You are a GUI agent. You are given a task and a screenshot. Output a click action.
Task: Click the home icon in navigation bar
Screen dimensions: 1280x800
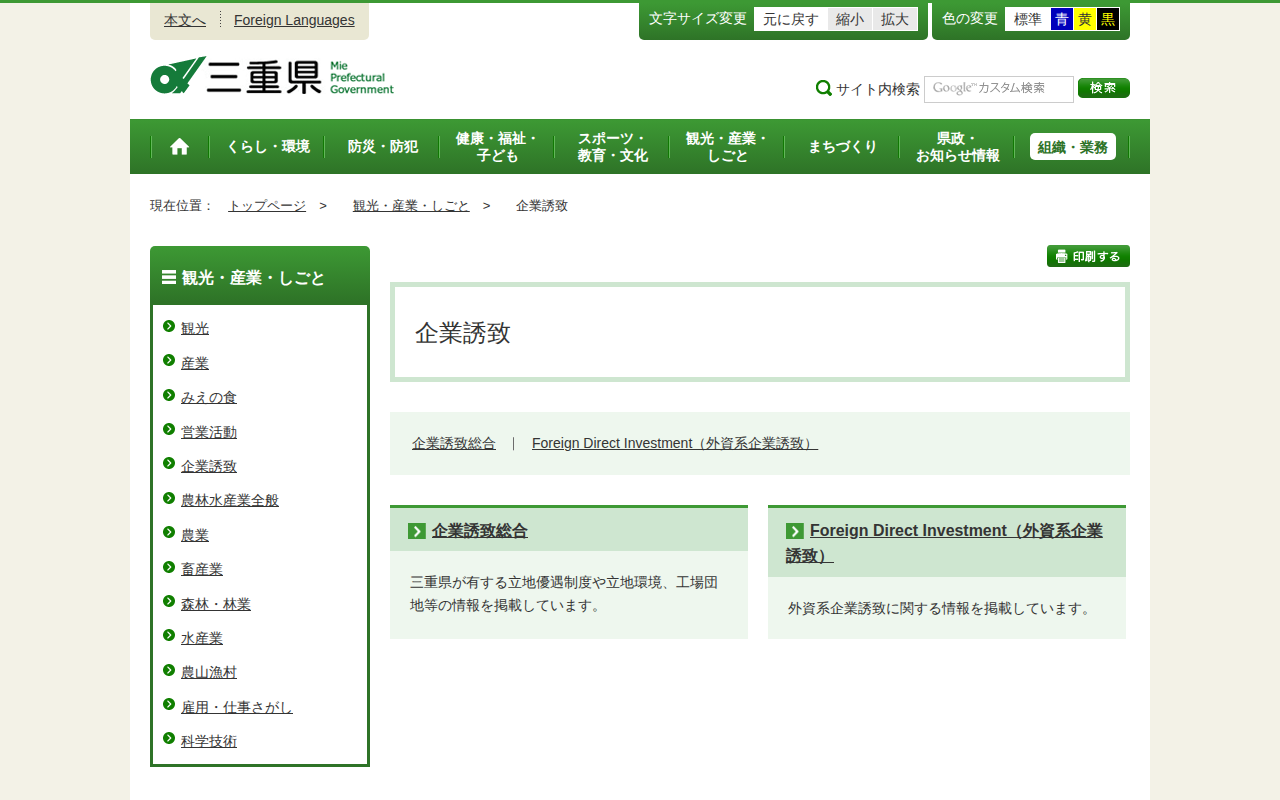pos(179,147)
